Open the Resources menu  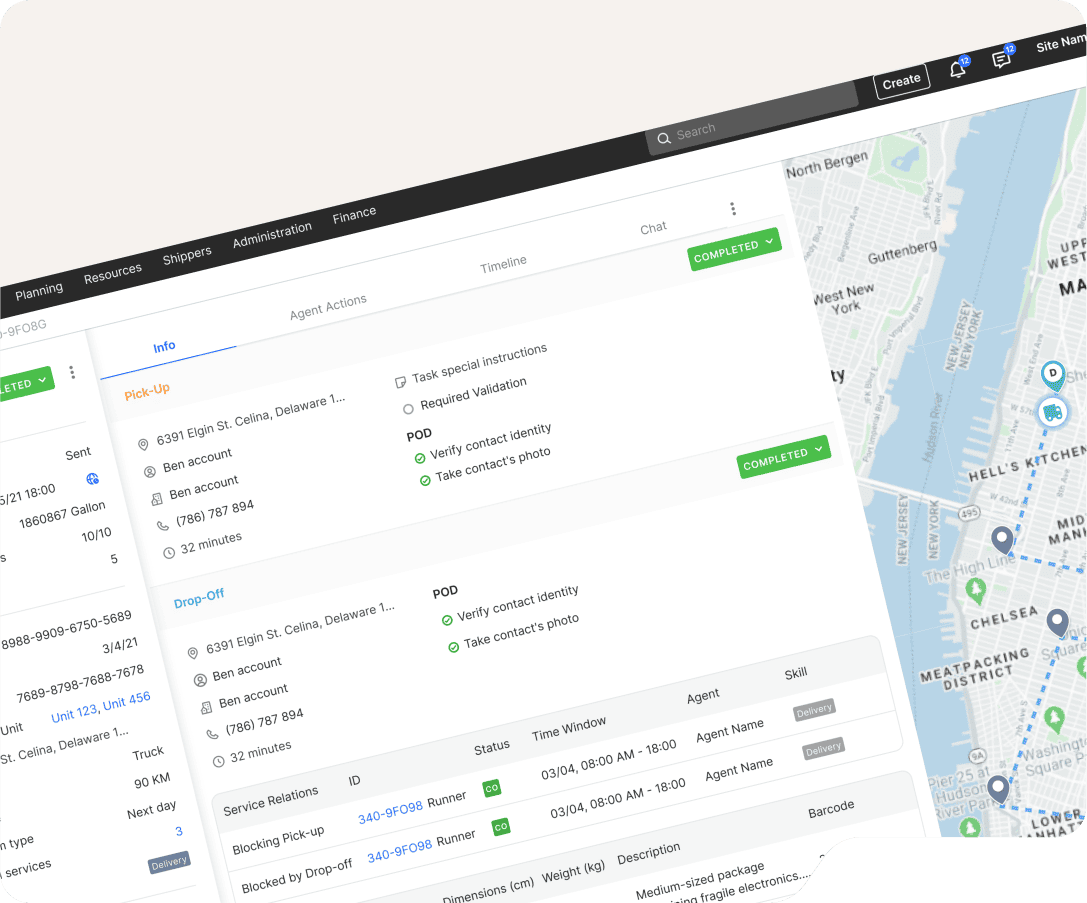(x=113, y=272)
